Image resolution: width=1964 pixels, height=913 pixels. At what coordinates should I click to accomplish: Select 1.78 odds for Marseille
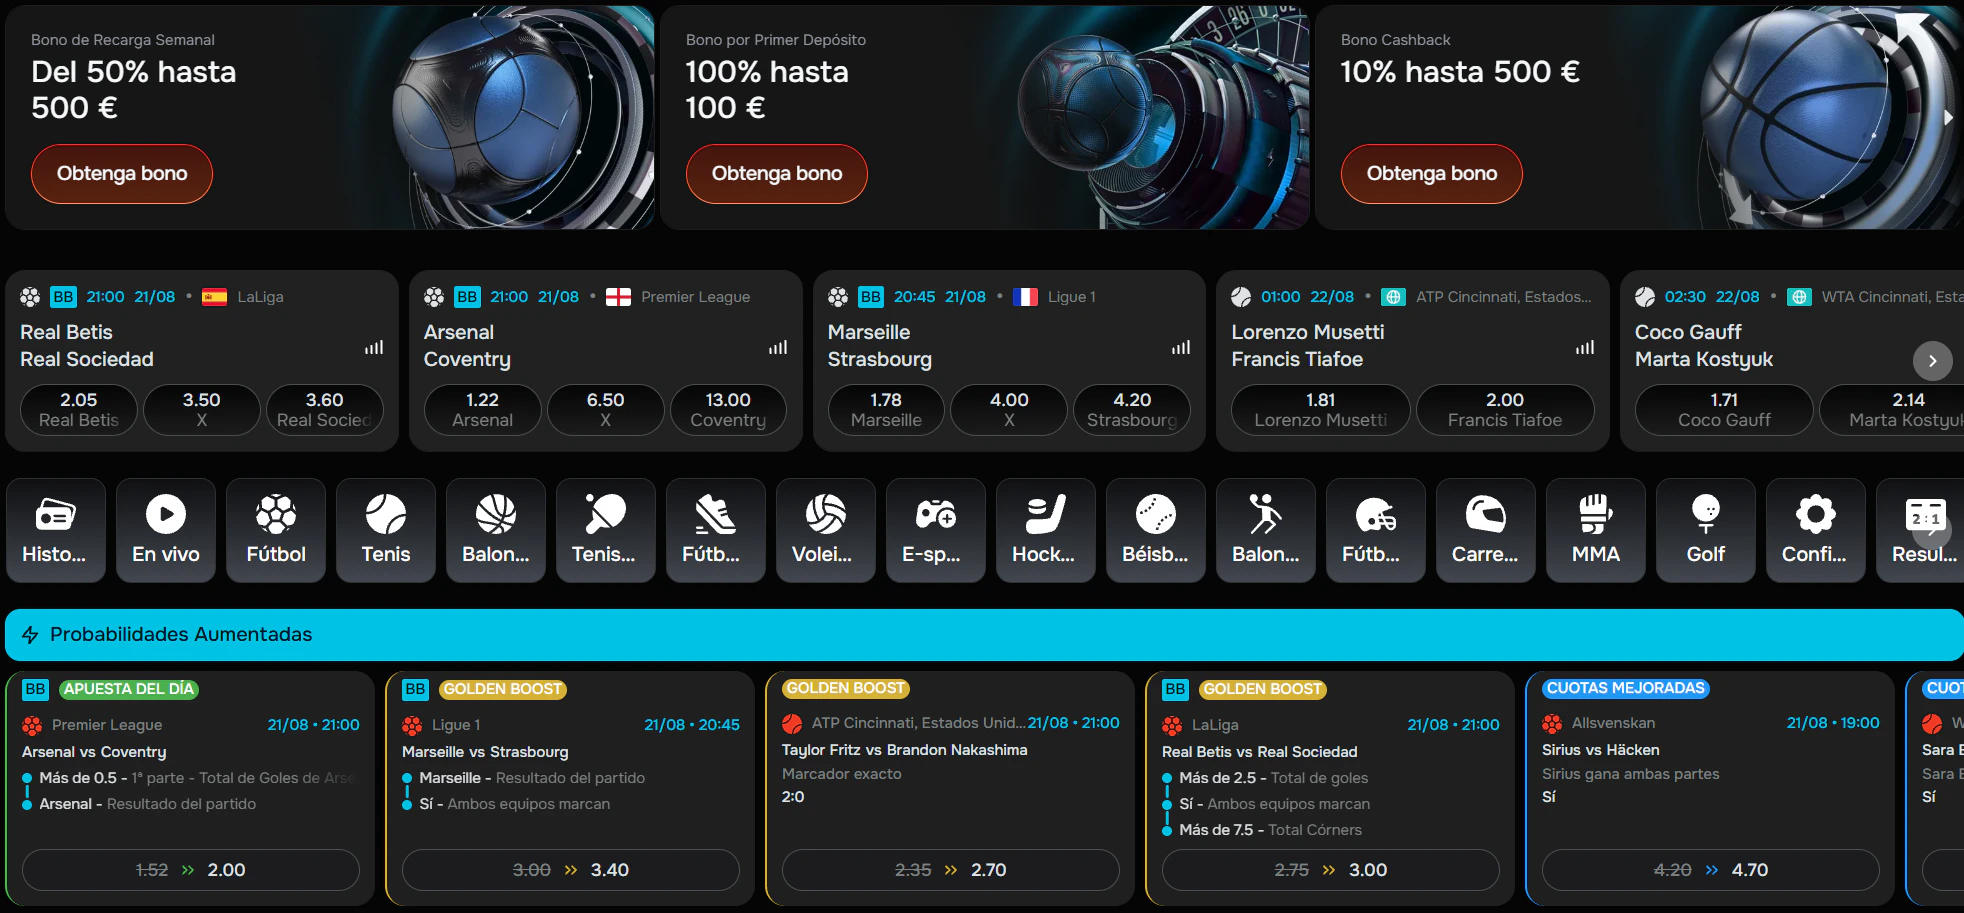coord(886,410)
